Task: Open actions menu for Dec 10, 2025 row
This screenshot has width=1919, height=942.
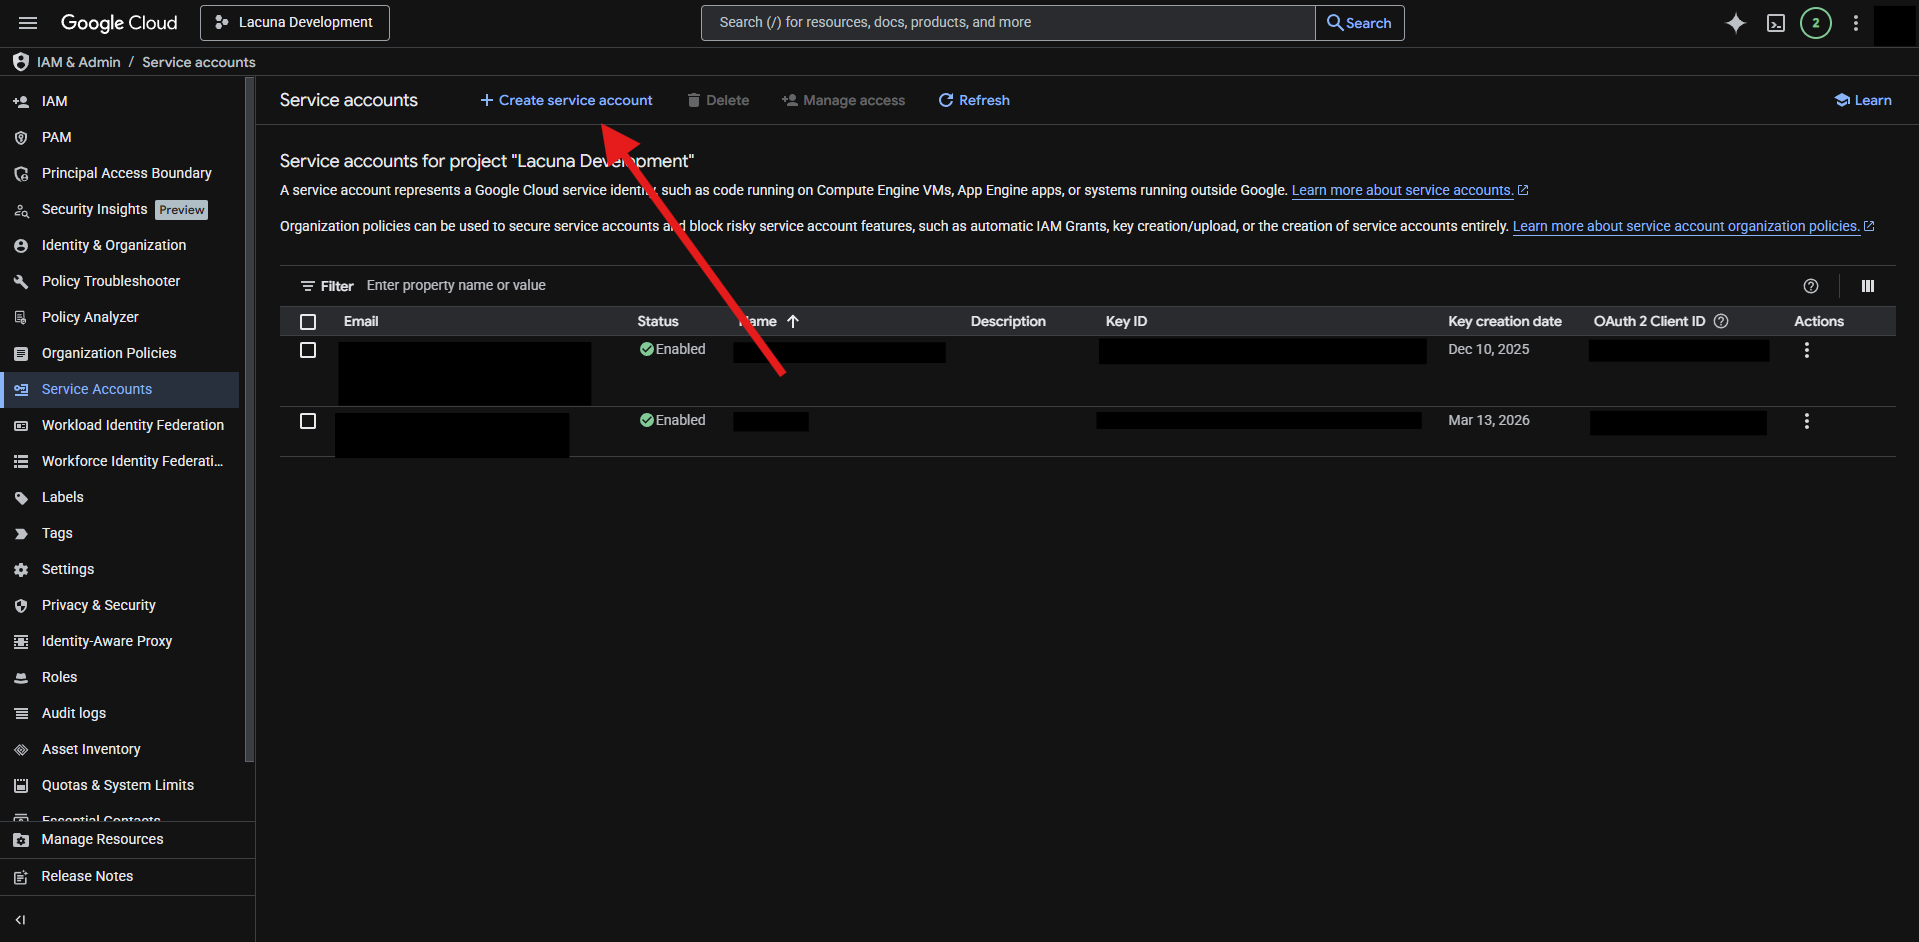Action: click(1806, 350)
